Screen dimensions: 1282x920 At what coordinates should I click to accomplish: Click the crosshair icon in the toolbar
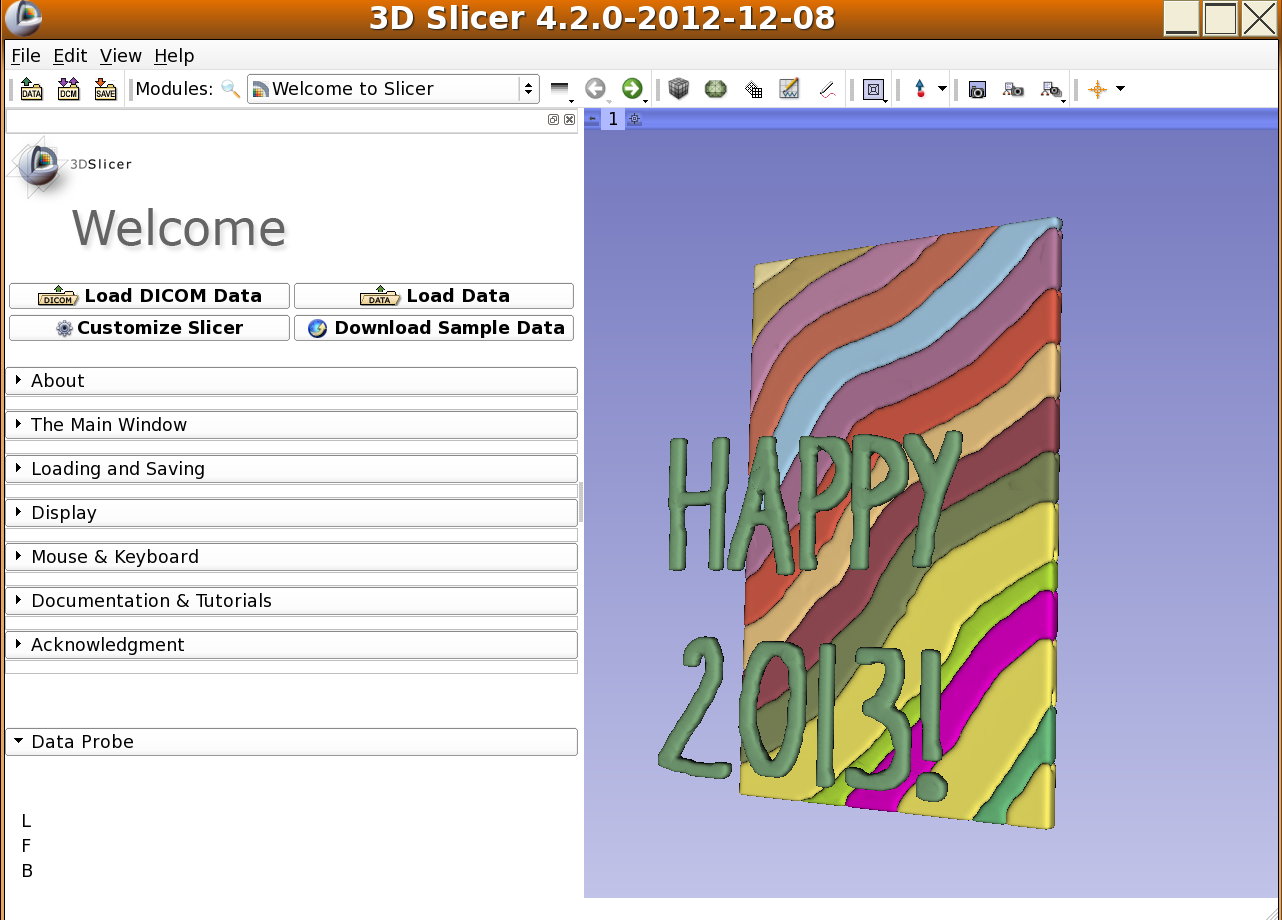click(1097, 89)
